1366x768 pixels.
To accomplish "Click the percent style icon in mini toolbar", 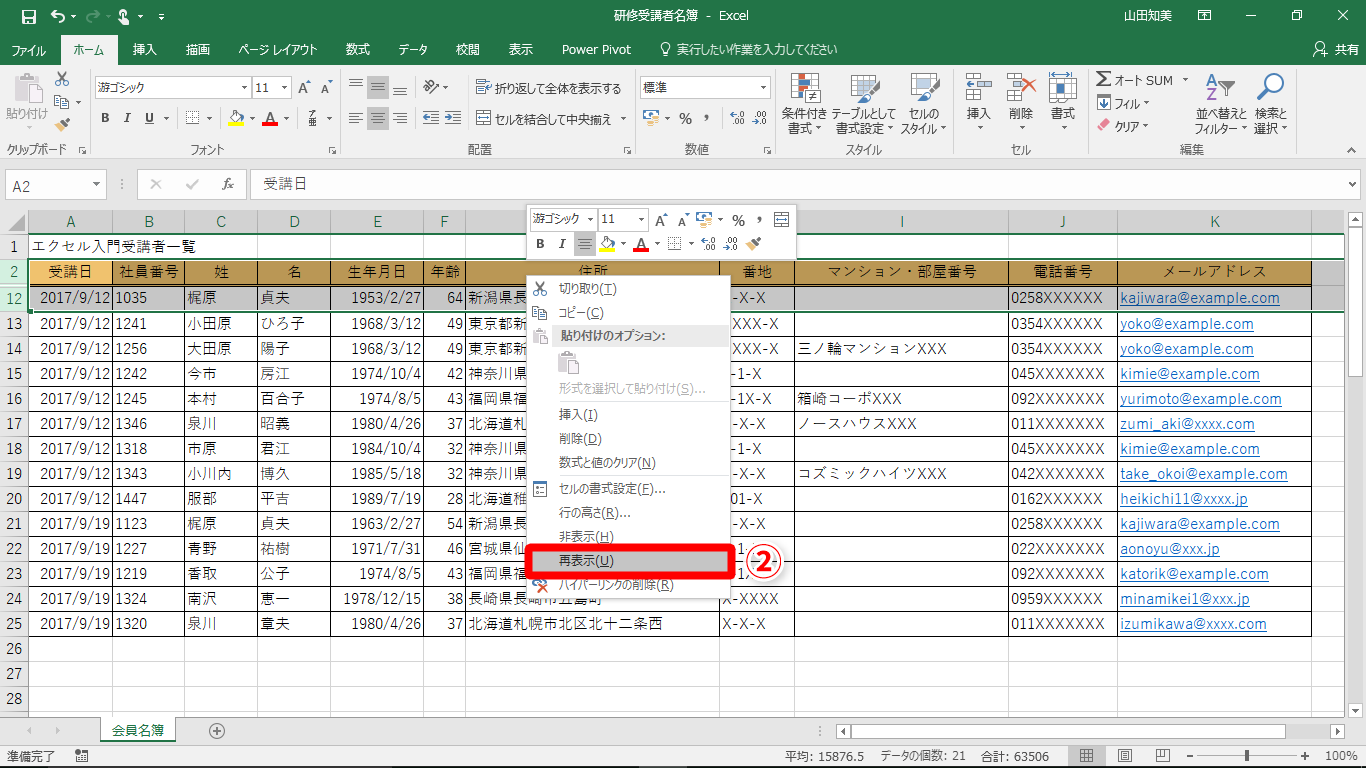I will (x=738, y=219).
